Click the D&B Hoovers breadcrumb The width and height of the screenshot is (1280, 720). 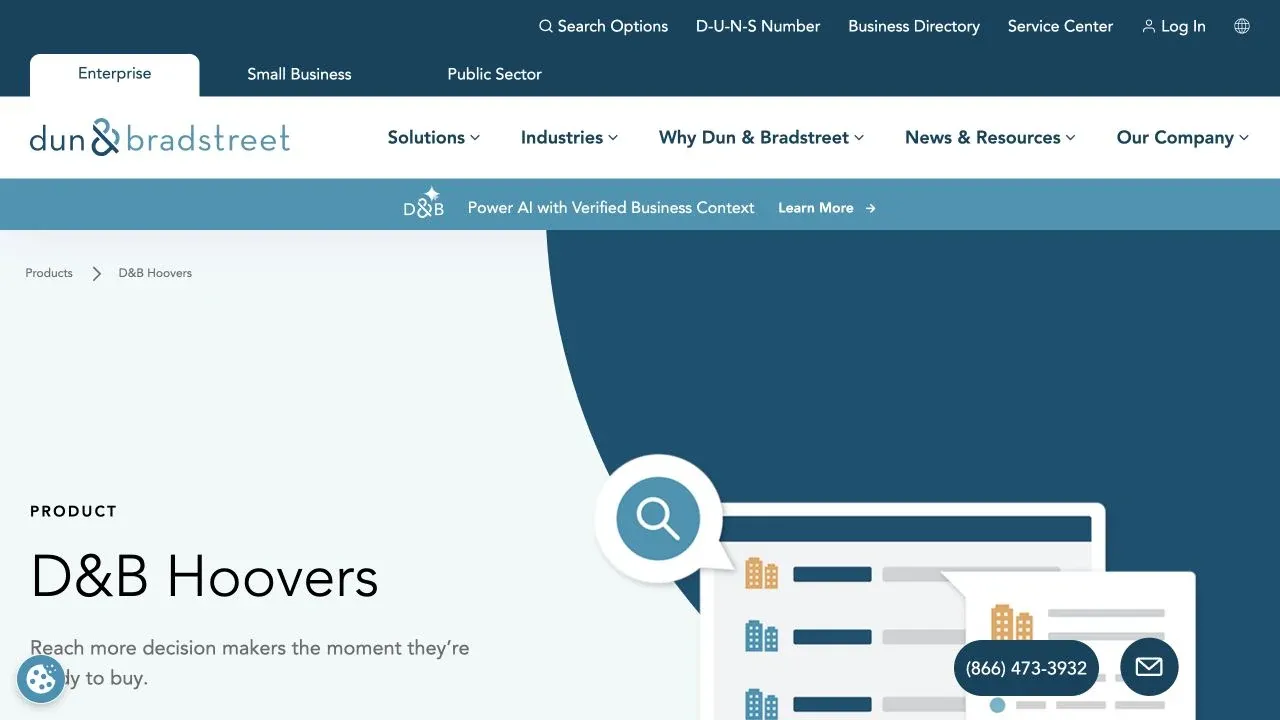click(155, 273)
